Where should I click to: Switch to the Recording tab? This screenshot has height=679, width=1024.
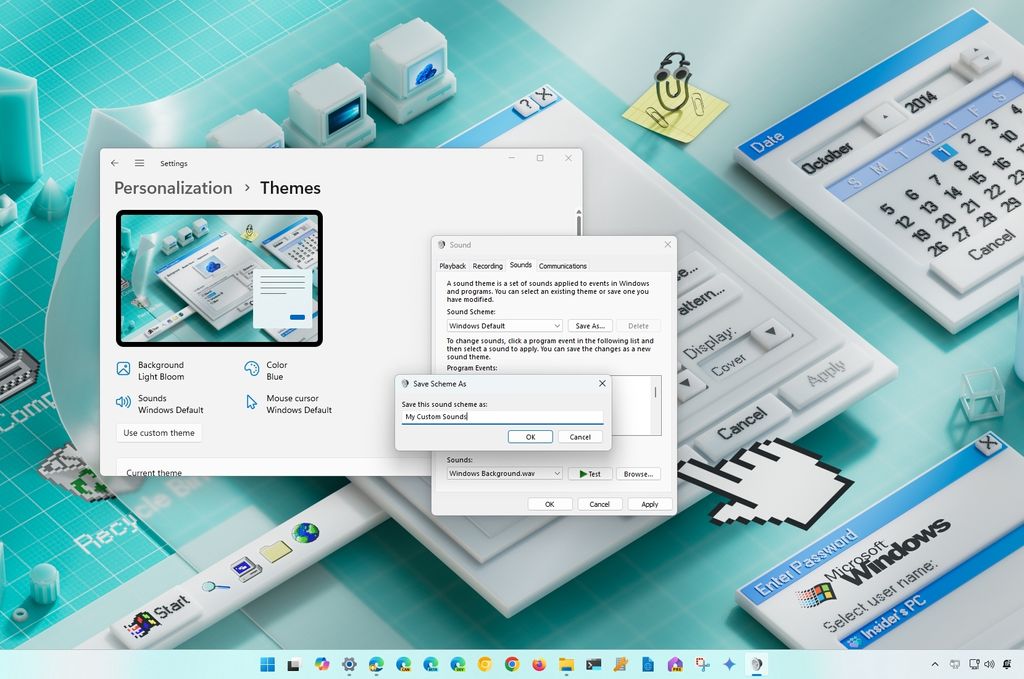click(488, 266)
